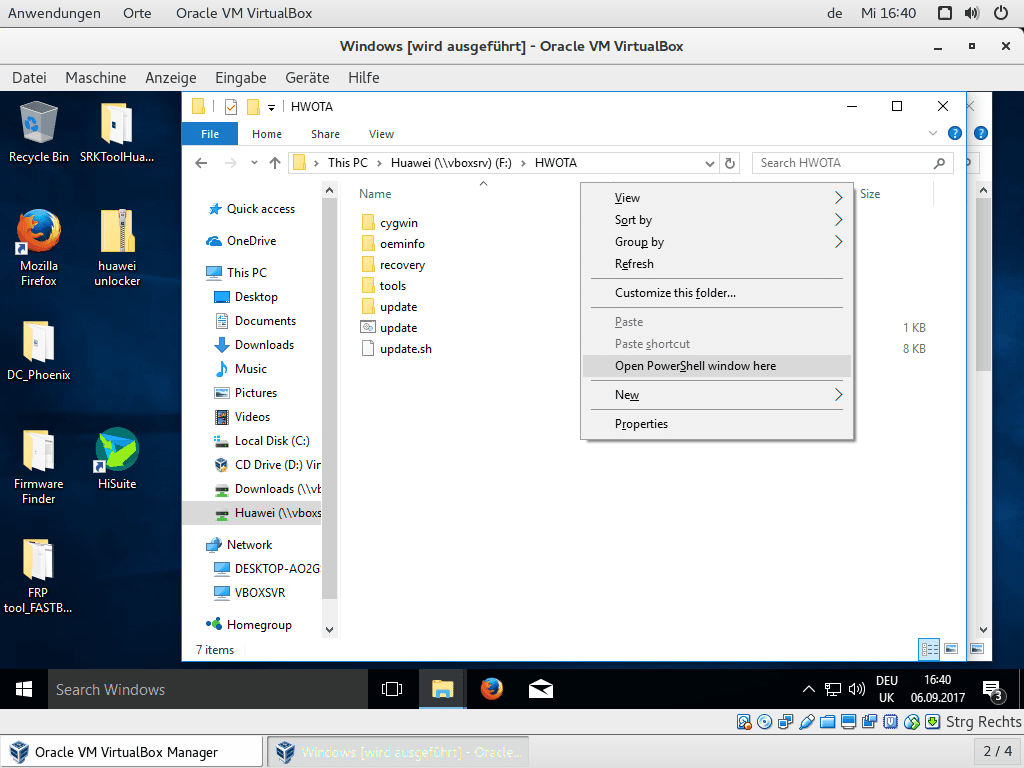1024x768 pixels.
Task: Click the VirtualBox hard disk status icon
Action: point(744,722)
